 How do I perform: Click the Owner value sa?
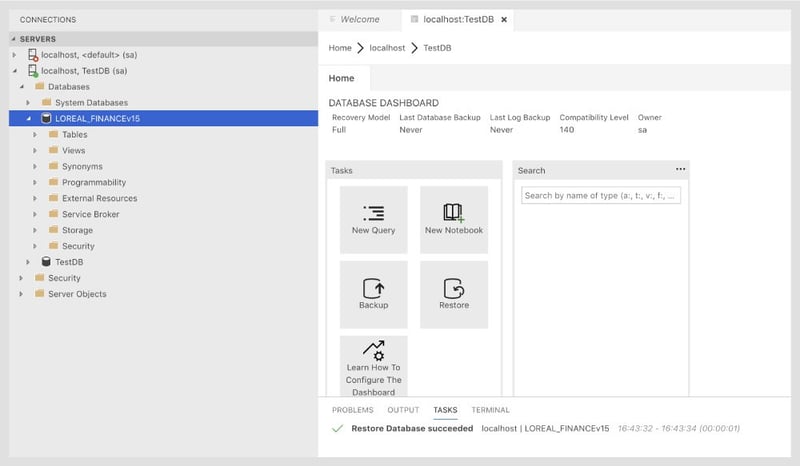point(642,130)
